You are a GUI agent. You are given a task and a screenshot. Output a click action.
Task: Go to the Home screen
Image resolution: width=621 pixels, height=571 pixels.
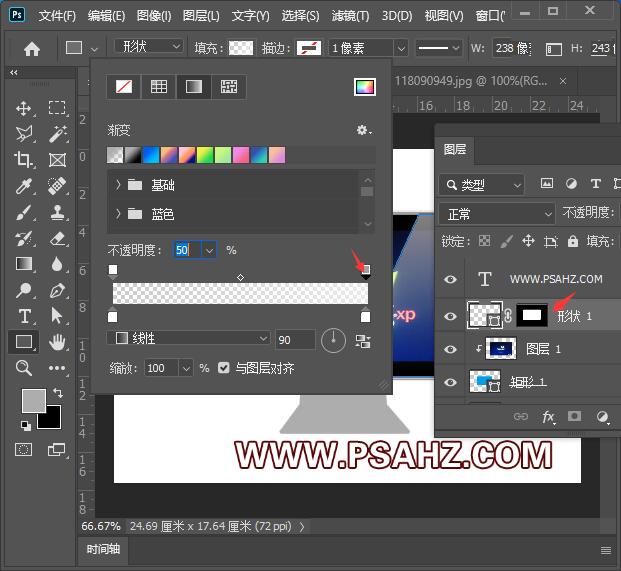coord(32,49)
